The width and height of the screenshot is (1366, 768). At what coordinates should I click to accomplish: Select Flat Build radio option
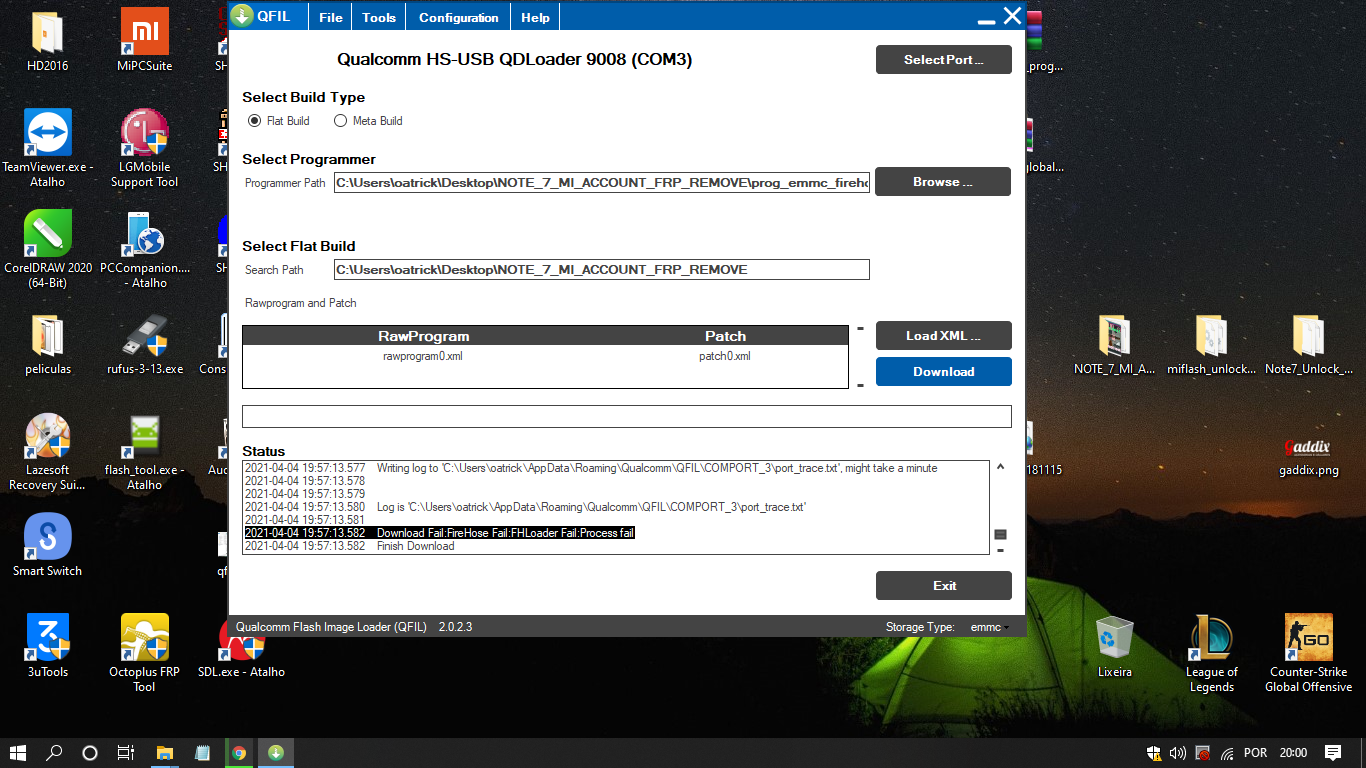[x=254, y=121]
